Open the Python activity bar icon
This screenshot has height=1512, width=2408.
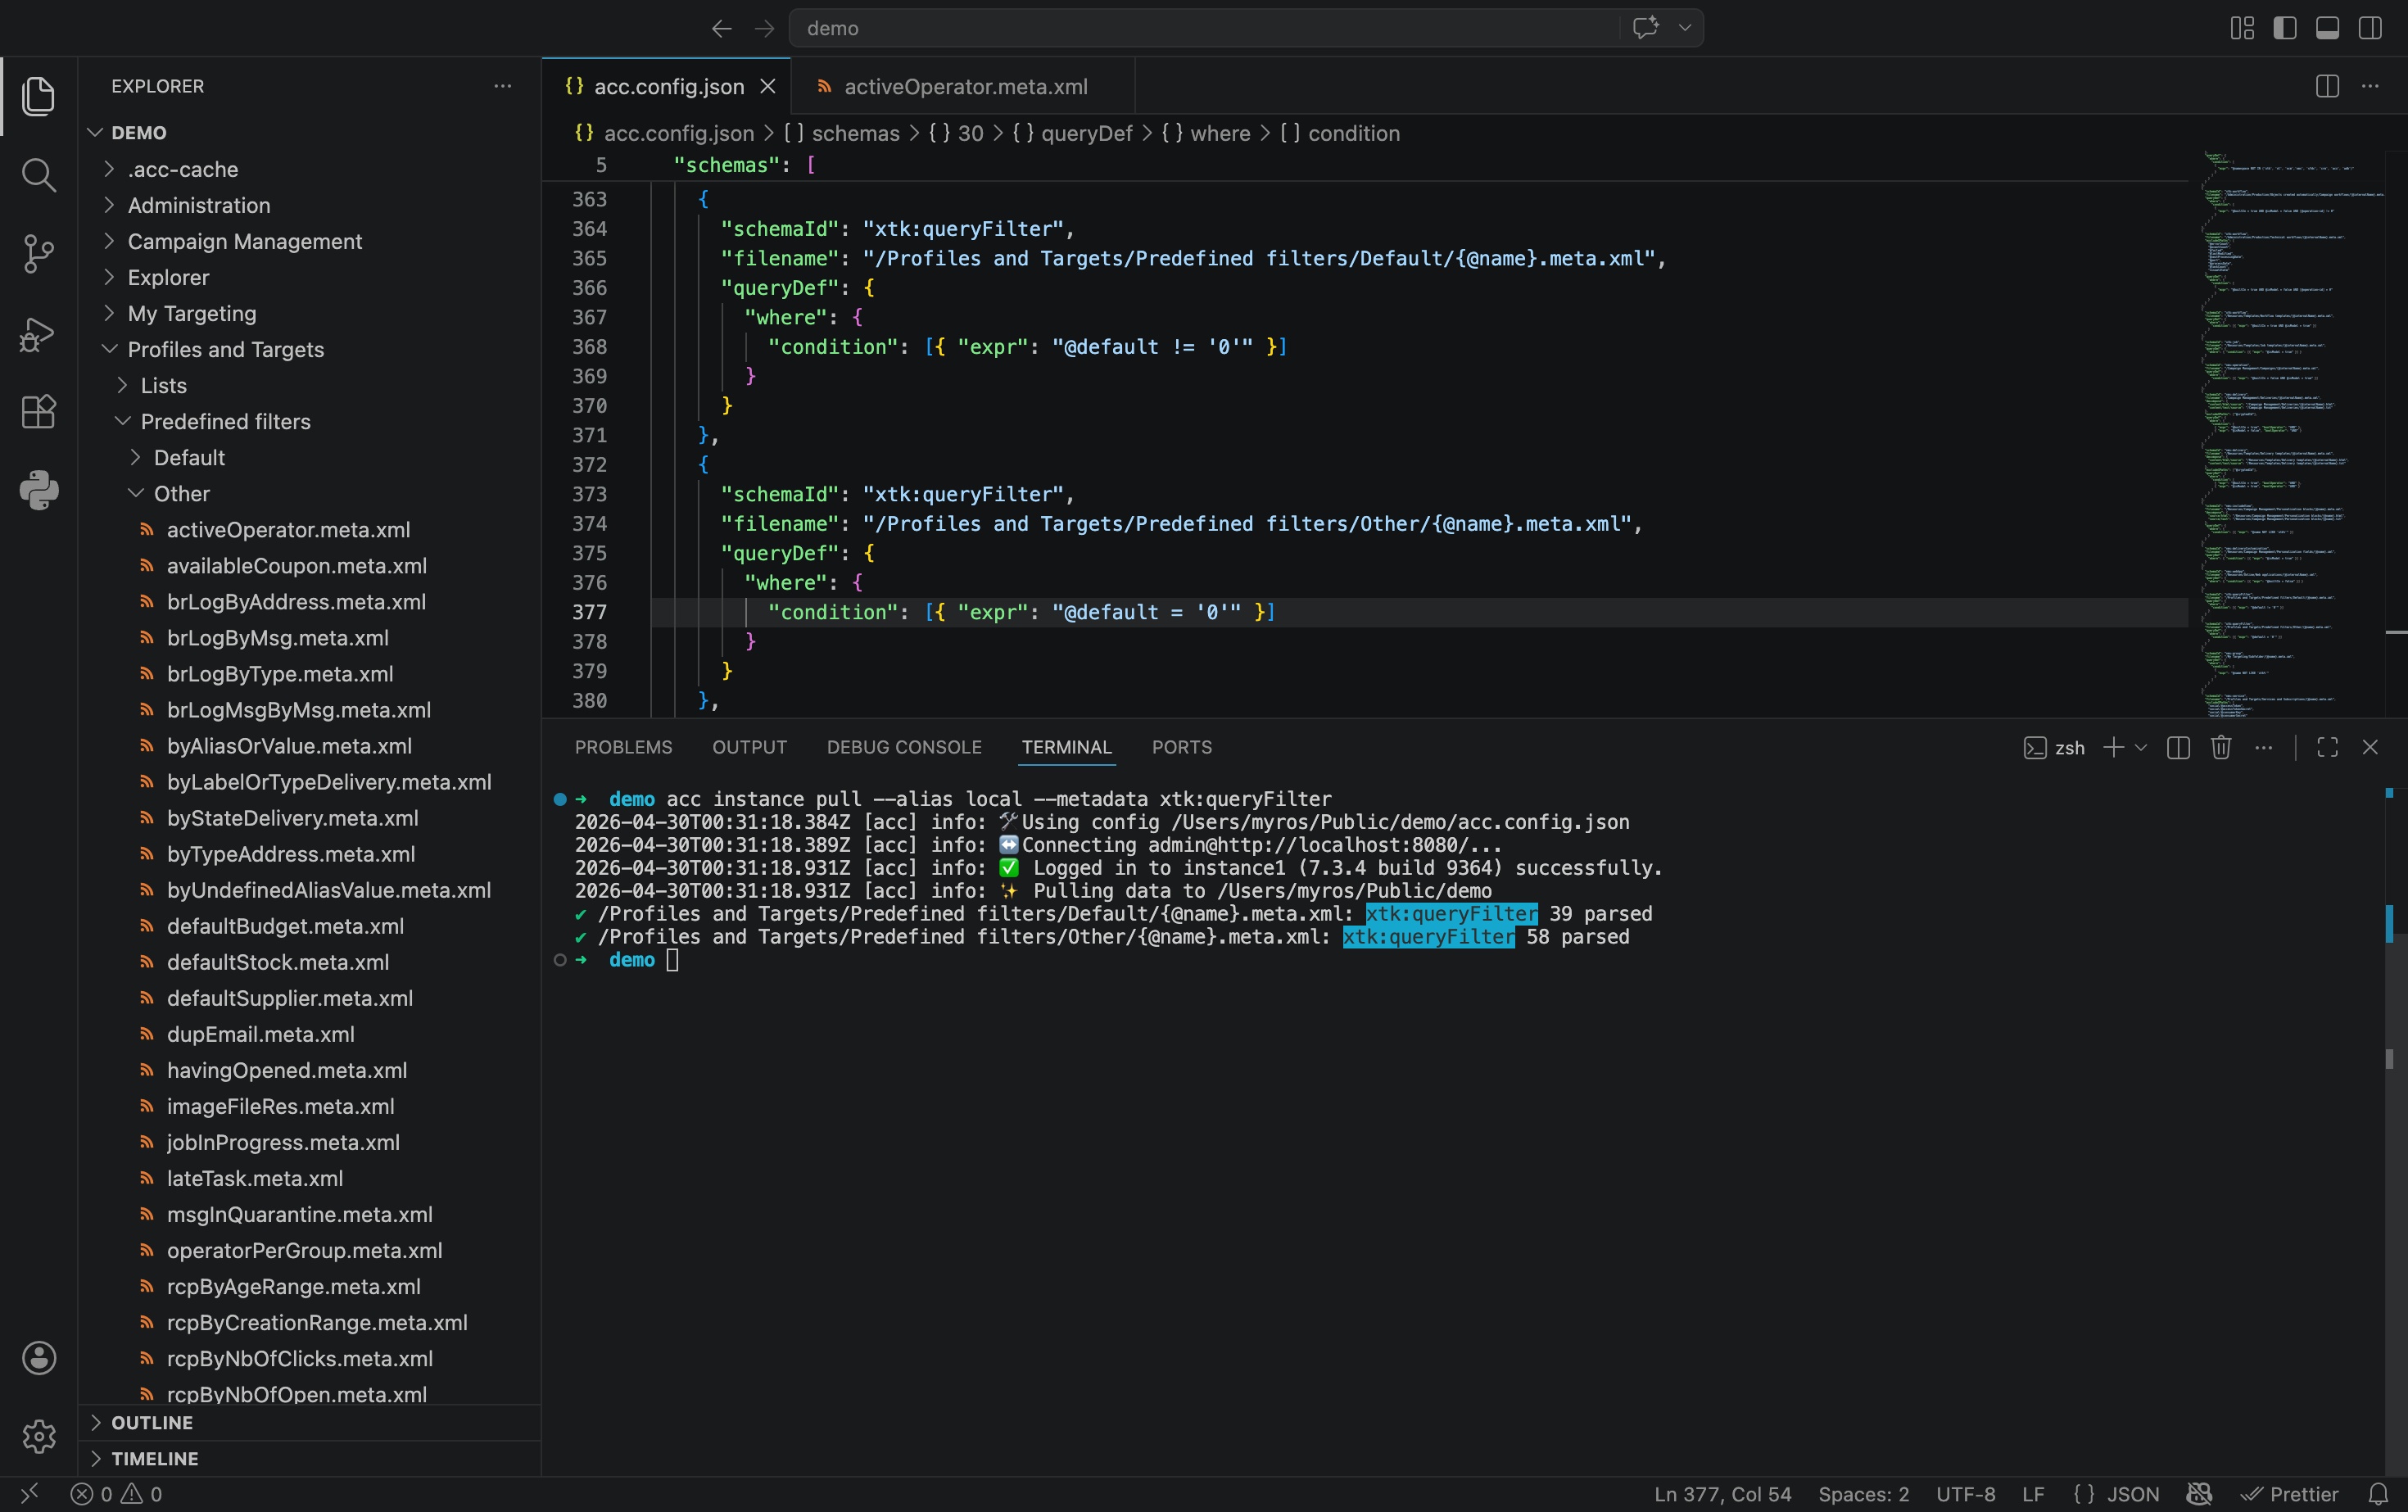tap(39, 490)
